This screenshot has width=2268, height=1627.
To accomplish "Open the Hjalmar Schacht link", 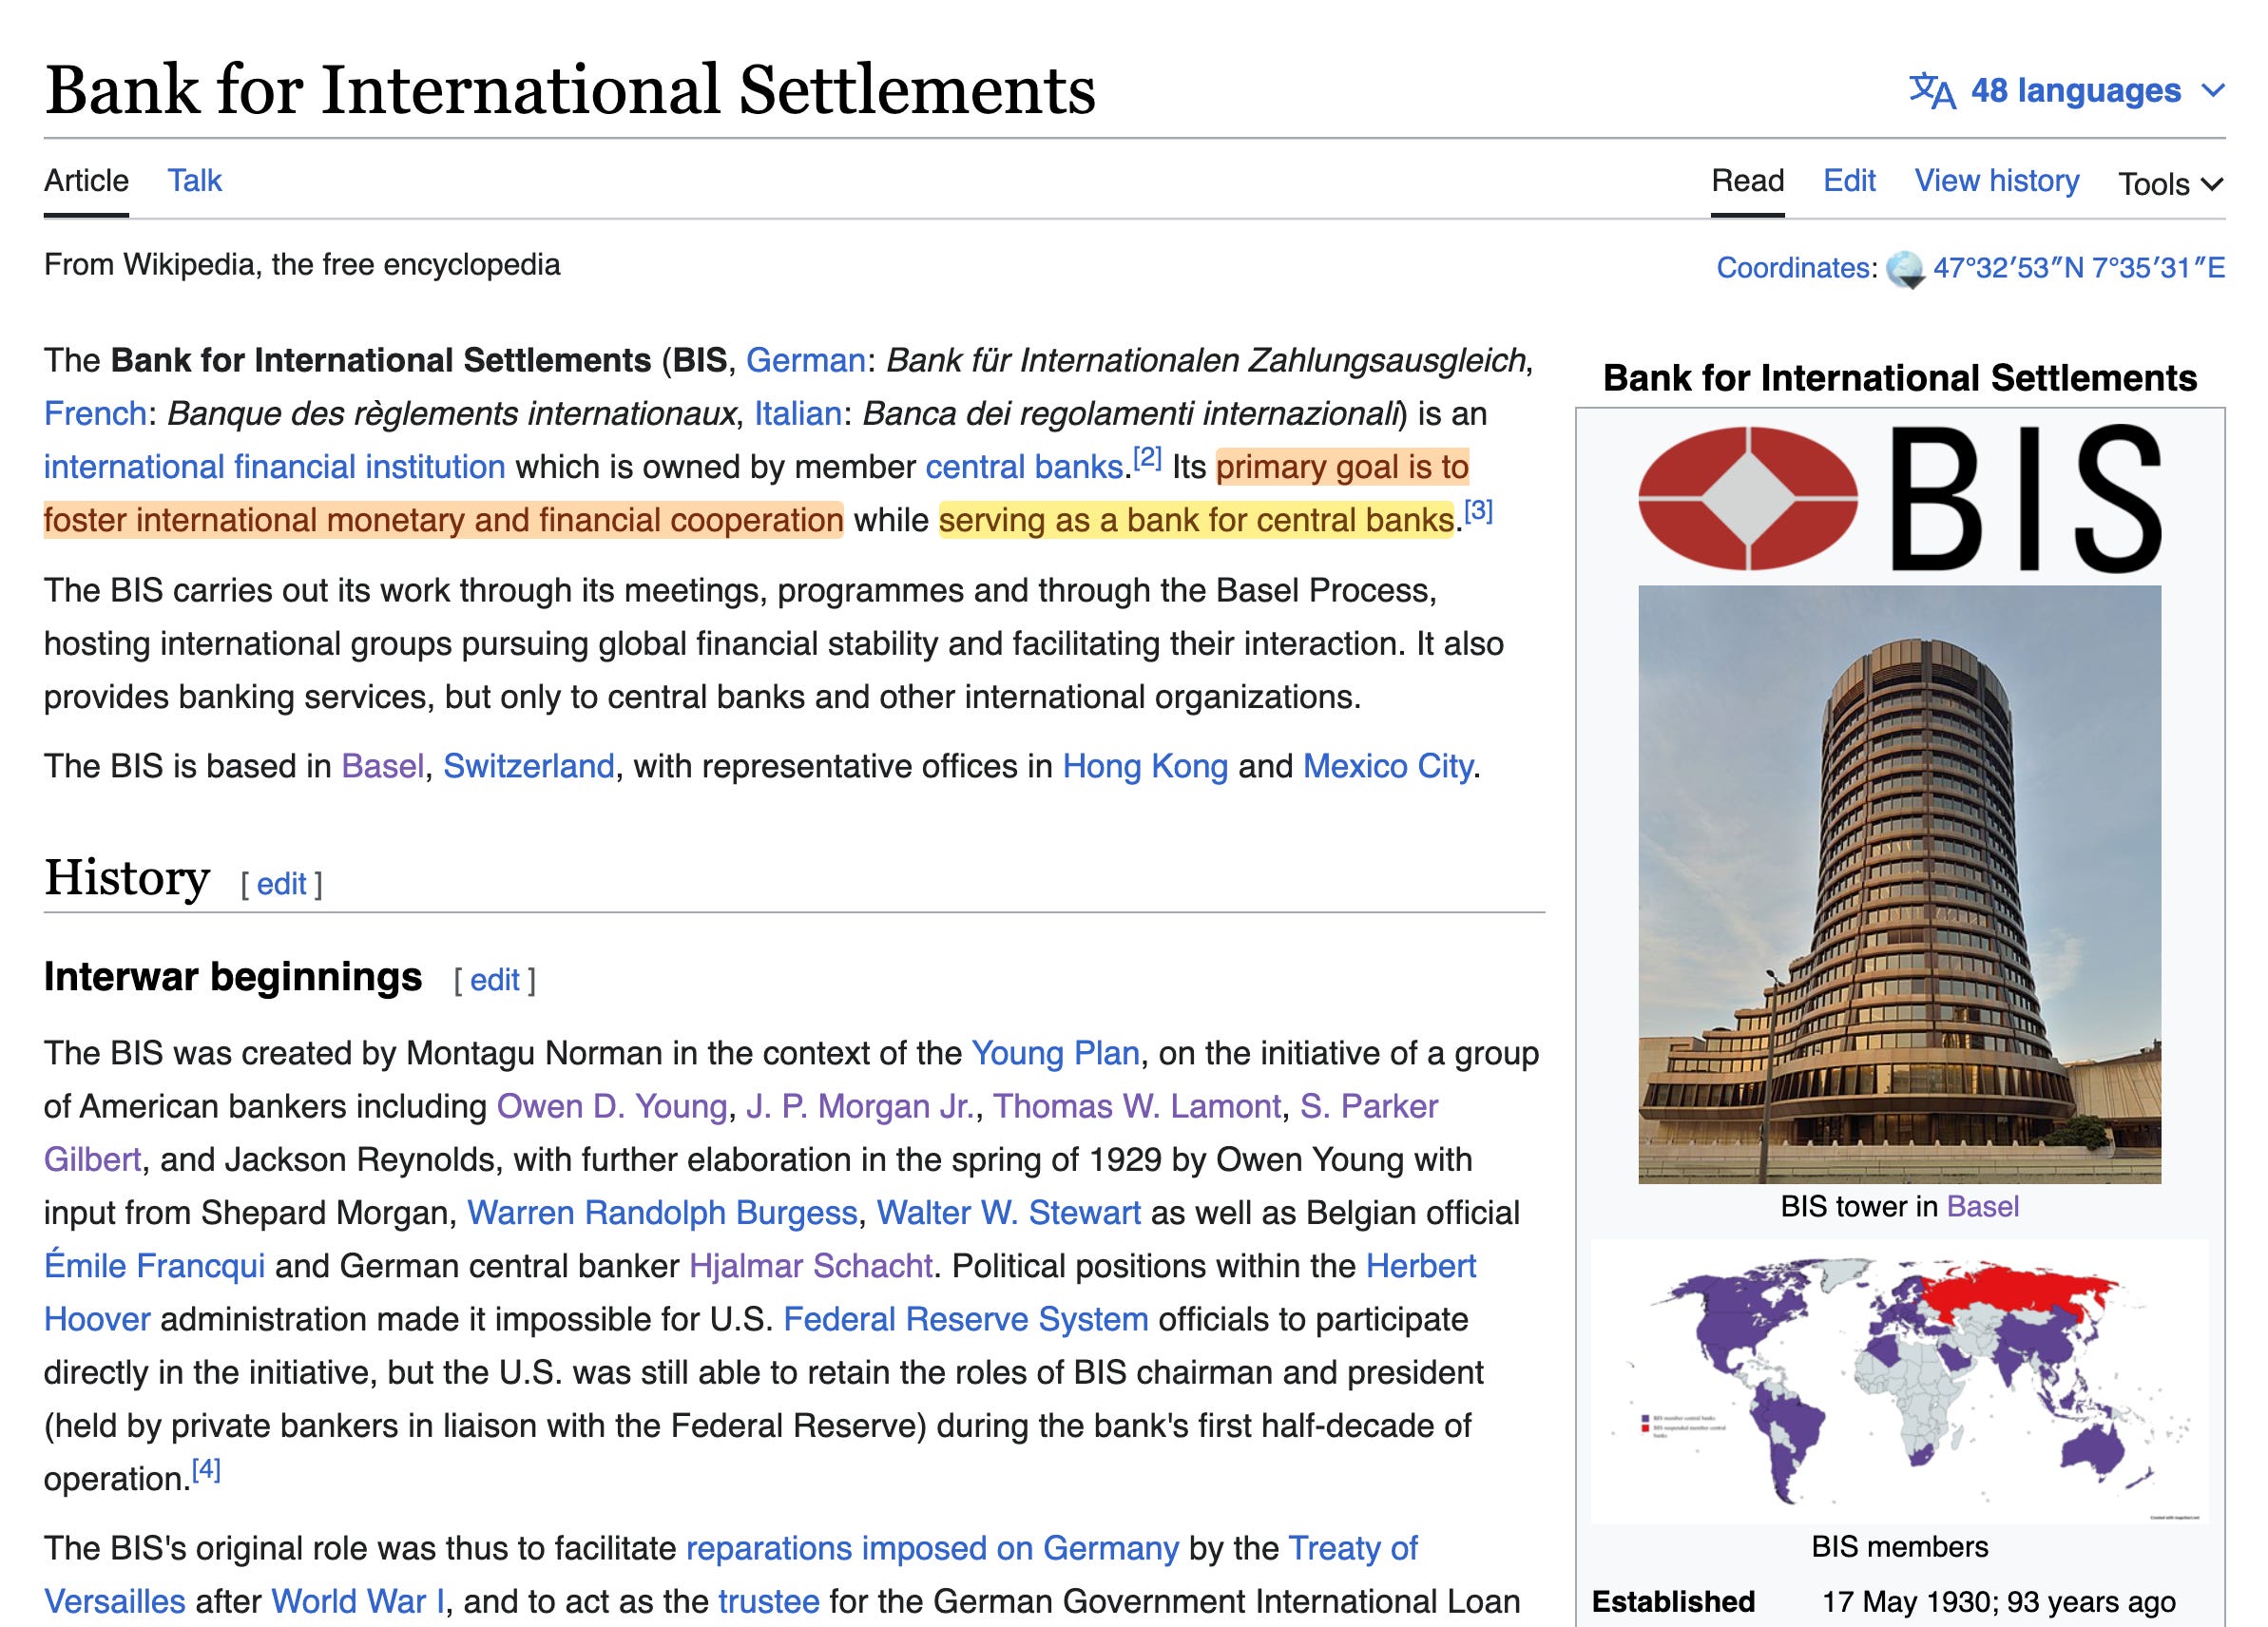I will coord(811,1265).
